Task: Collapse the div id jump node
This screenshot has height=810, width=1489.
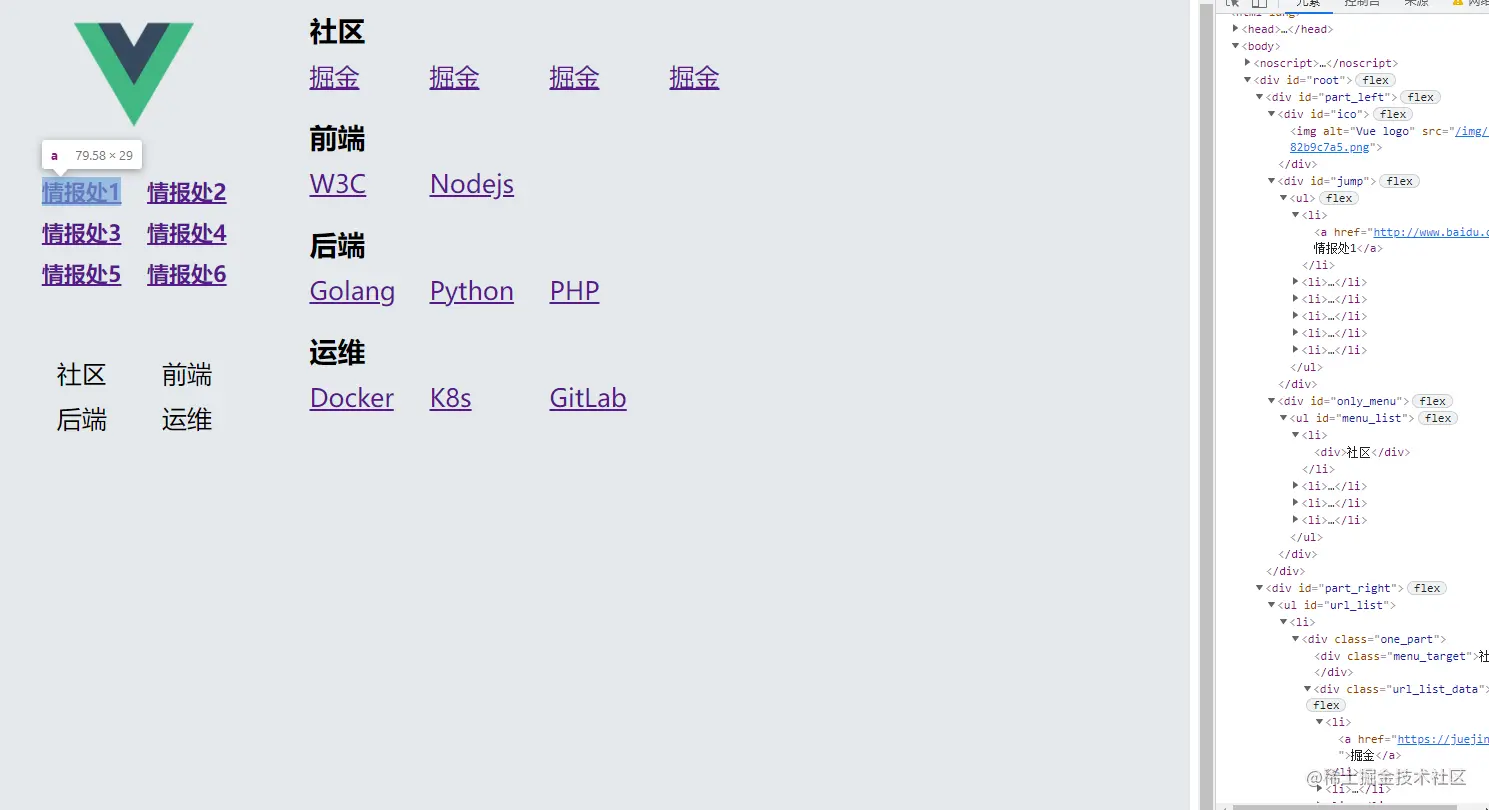Action: click(1272, 181)
